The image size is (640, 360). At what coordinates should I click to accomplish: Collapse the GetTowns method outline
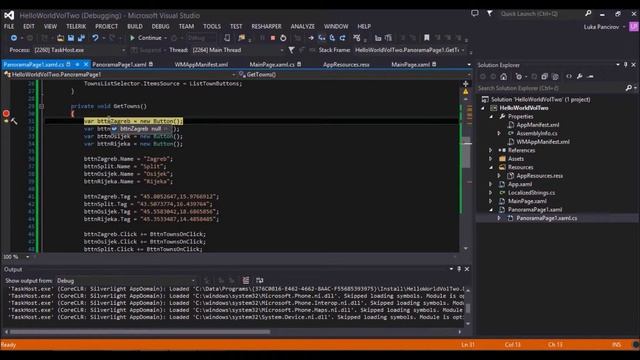41,106
